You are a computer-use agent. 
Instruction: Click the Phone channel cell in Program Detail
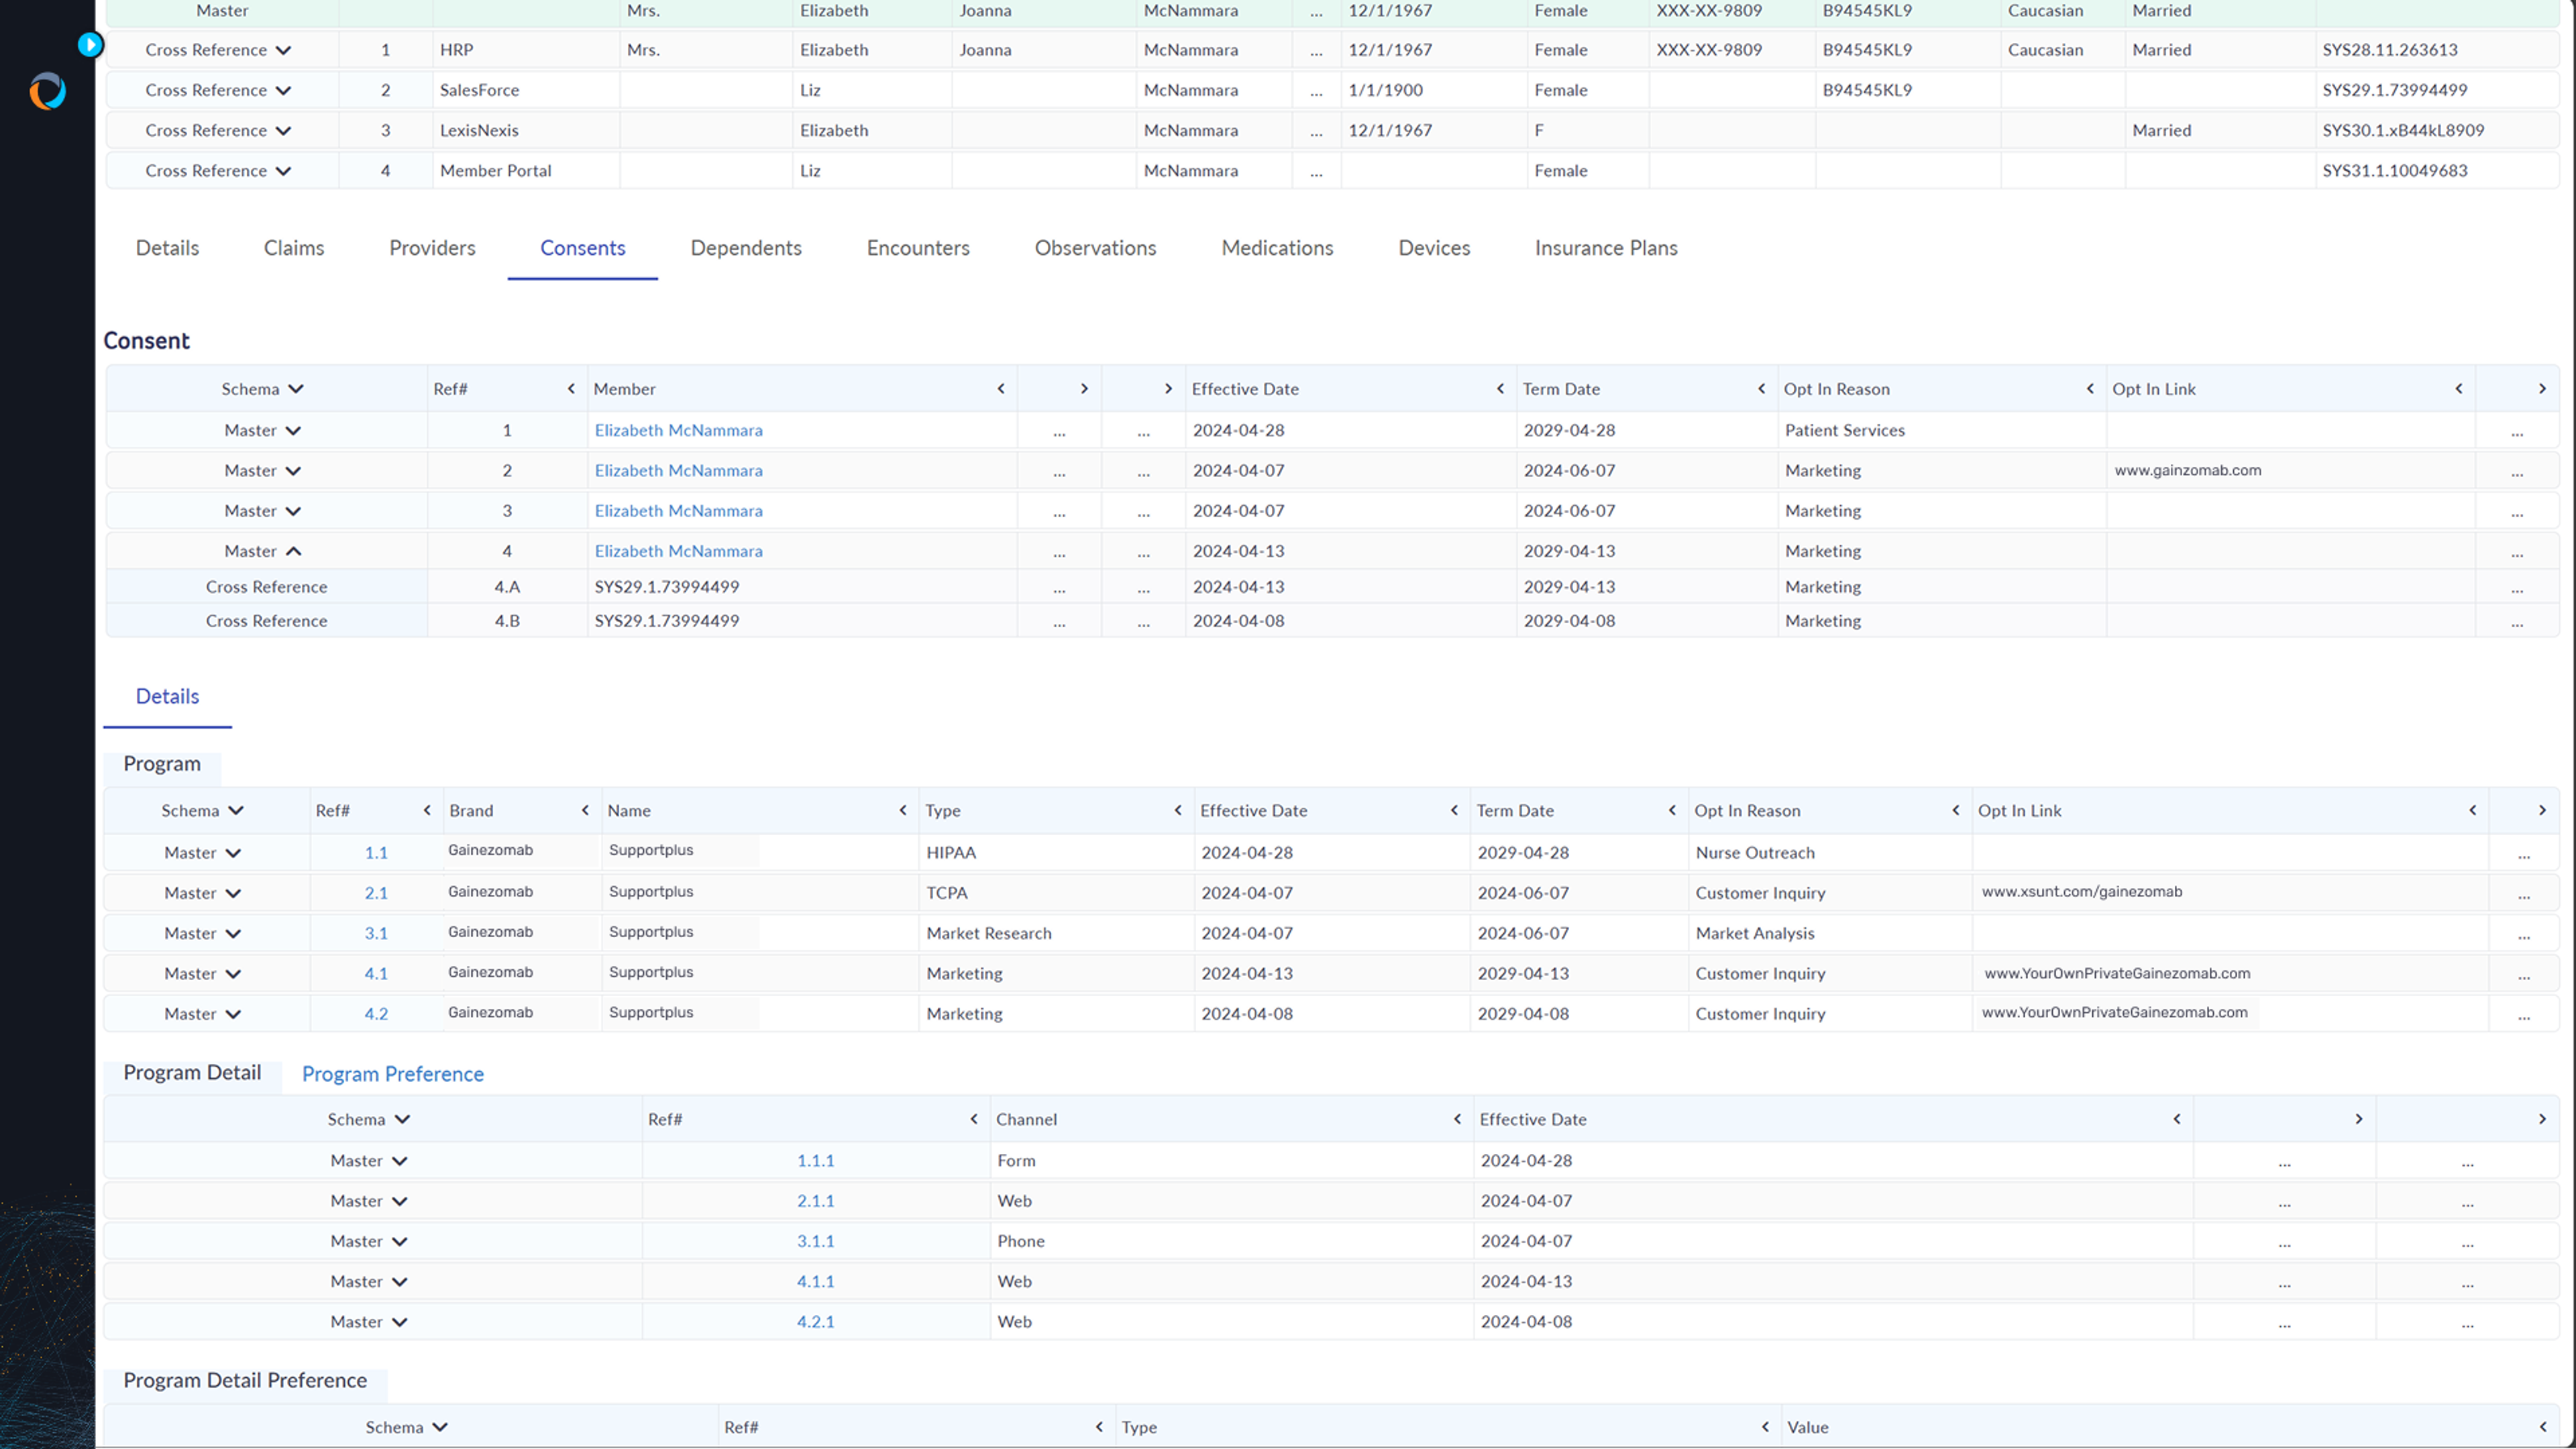(1021, 1241)
